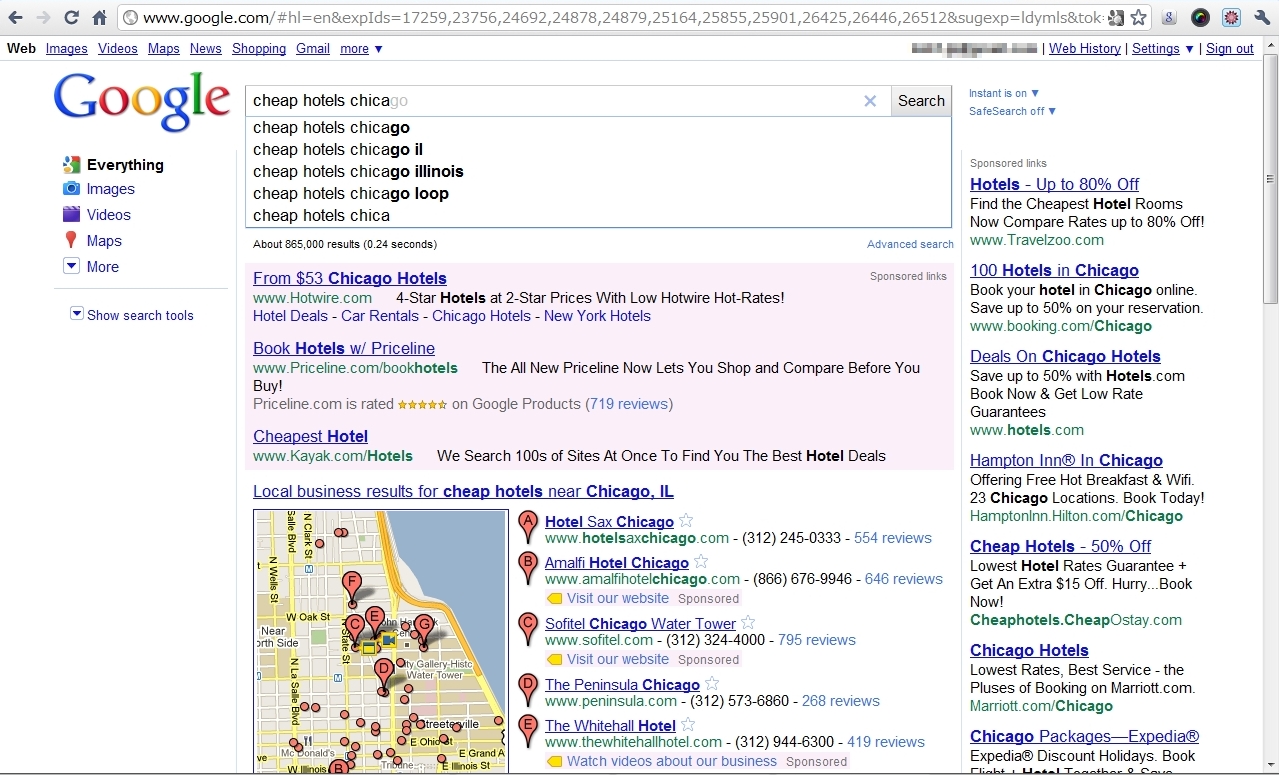1279x775 pixels.
Task: Open Web History link
Action: 1085,48
